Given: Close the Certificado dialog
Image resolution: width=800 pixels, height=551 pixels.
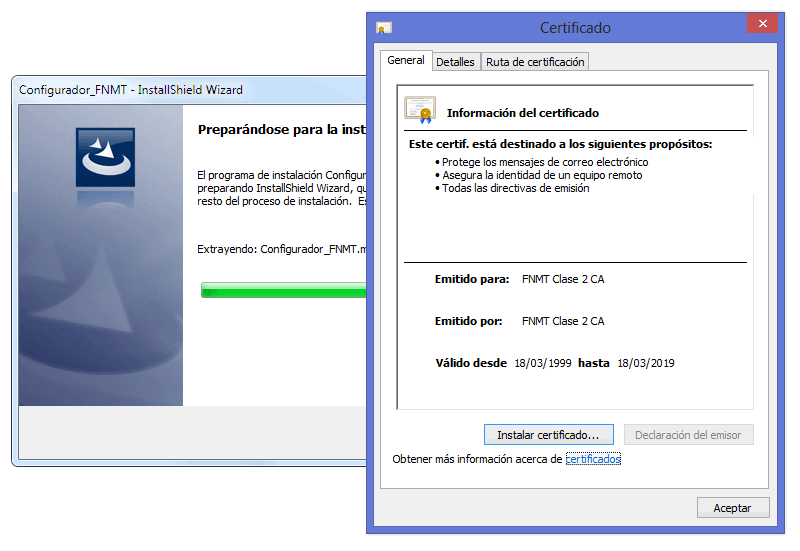Looking at the screenshot, I should [762, 23].
